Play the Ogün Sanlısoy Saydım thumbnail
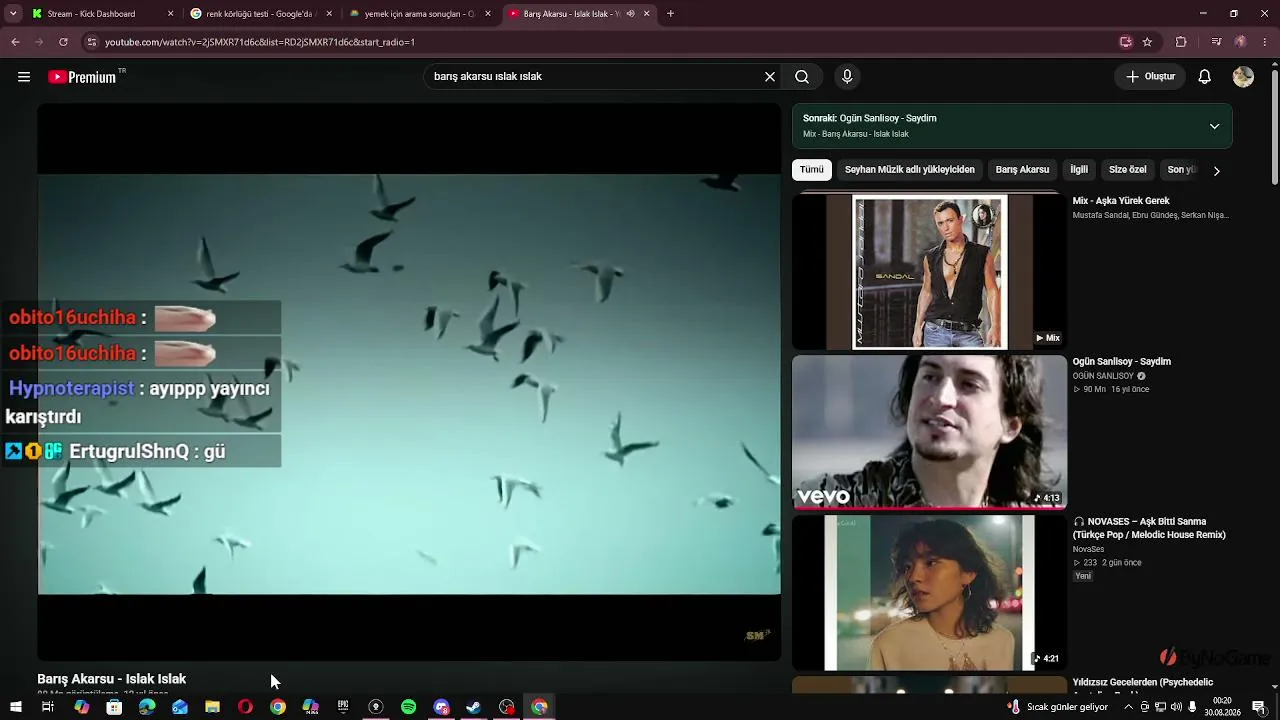The width and height of the screenshot is (1280, 720). click(x=929, y=432)
